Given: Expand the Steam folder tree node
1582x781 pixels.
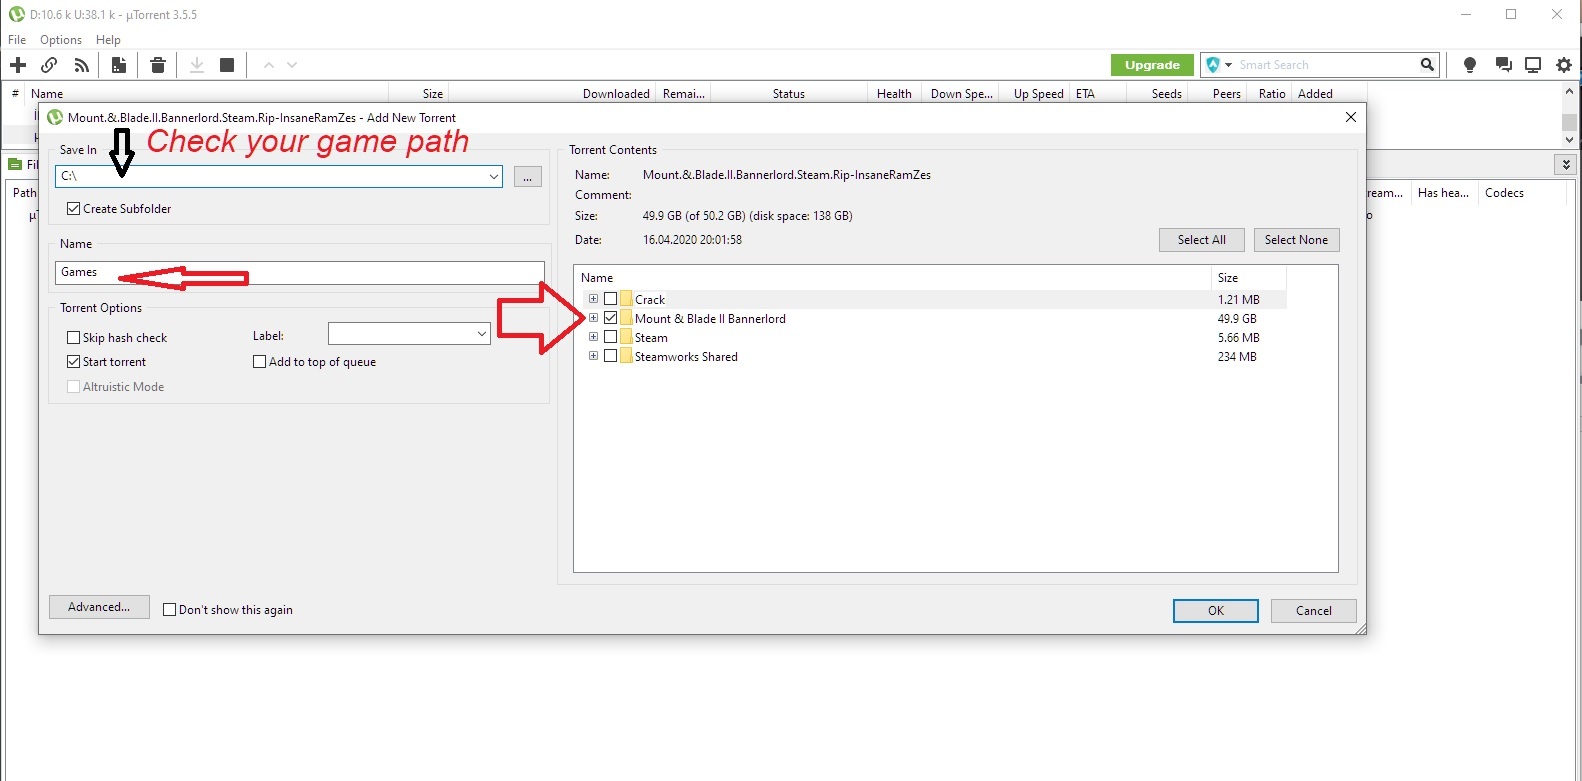Looking at the screenshot, I should (593, 337).
